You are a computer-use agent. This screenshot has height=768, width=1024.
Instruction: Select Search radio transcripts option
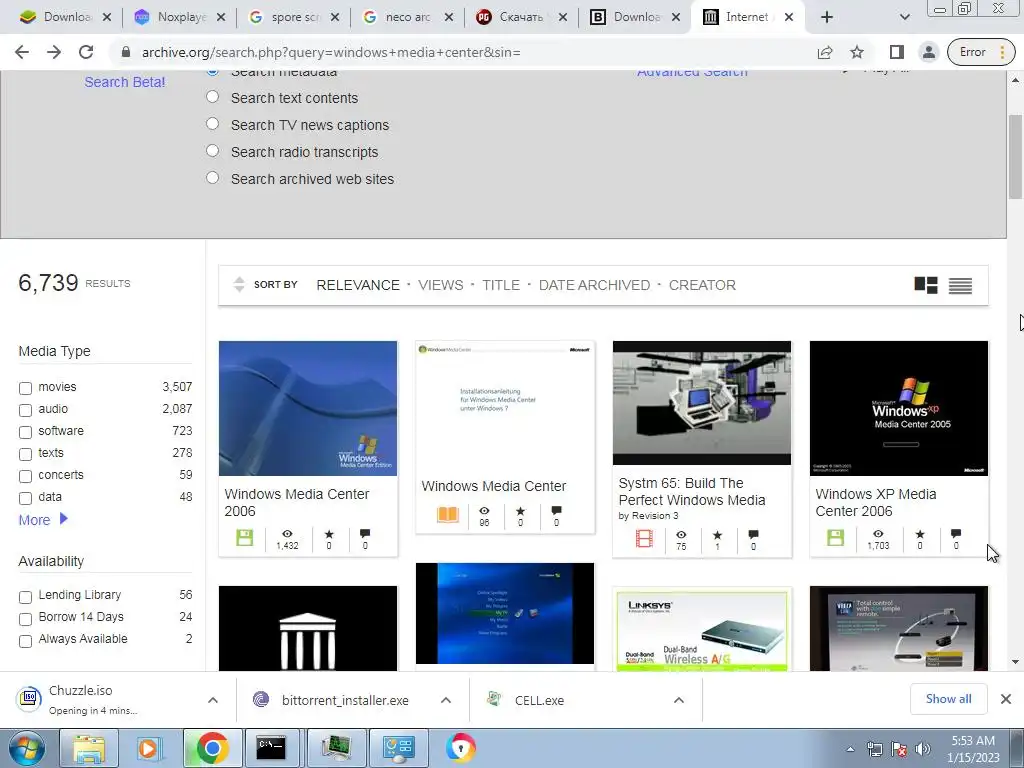click(212, 151)
